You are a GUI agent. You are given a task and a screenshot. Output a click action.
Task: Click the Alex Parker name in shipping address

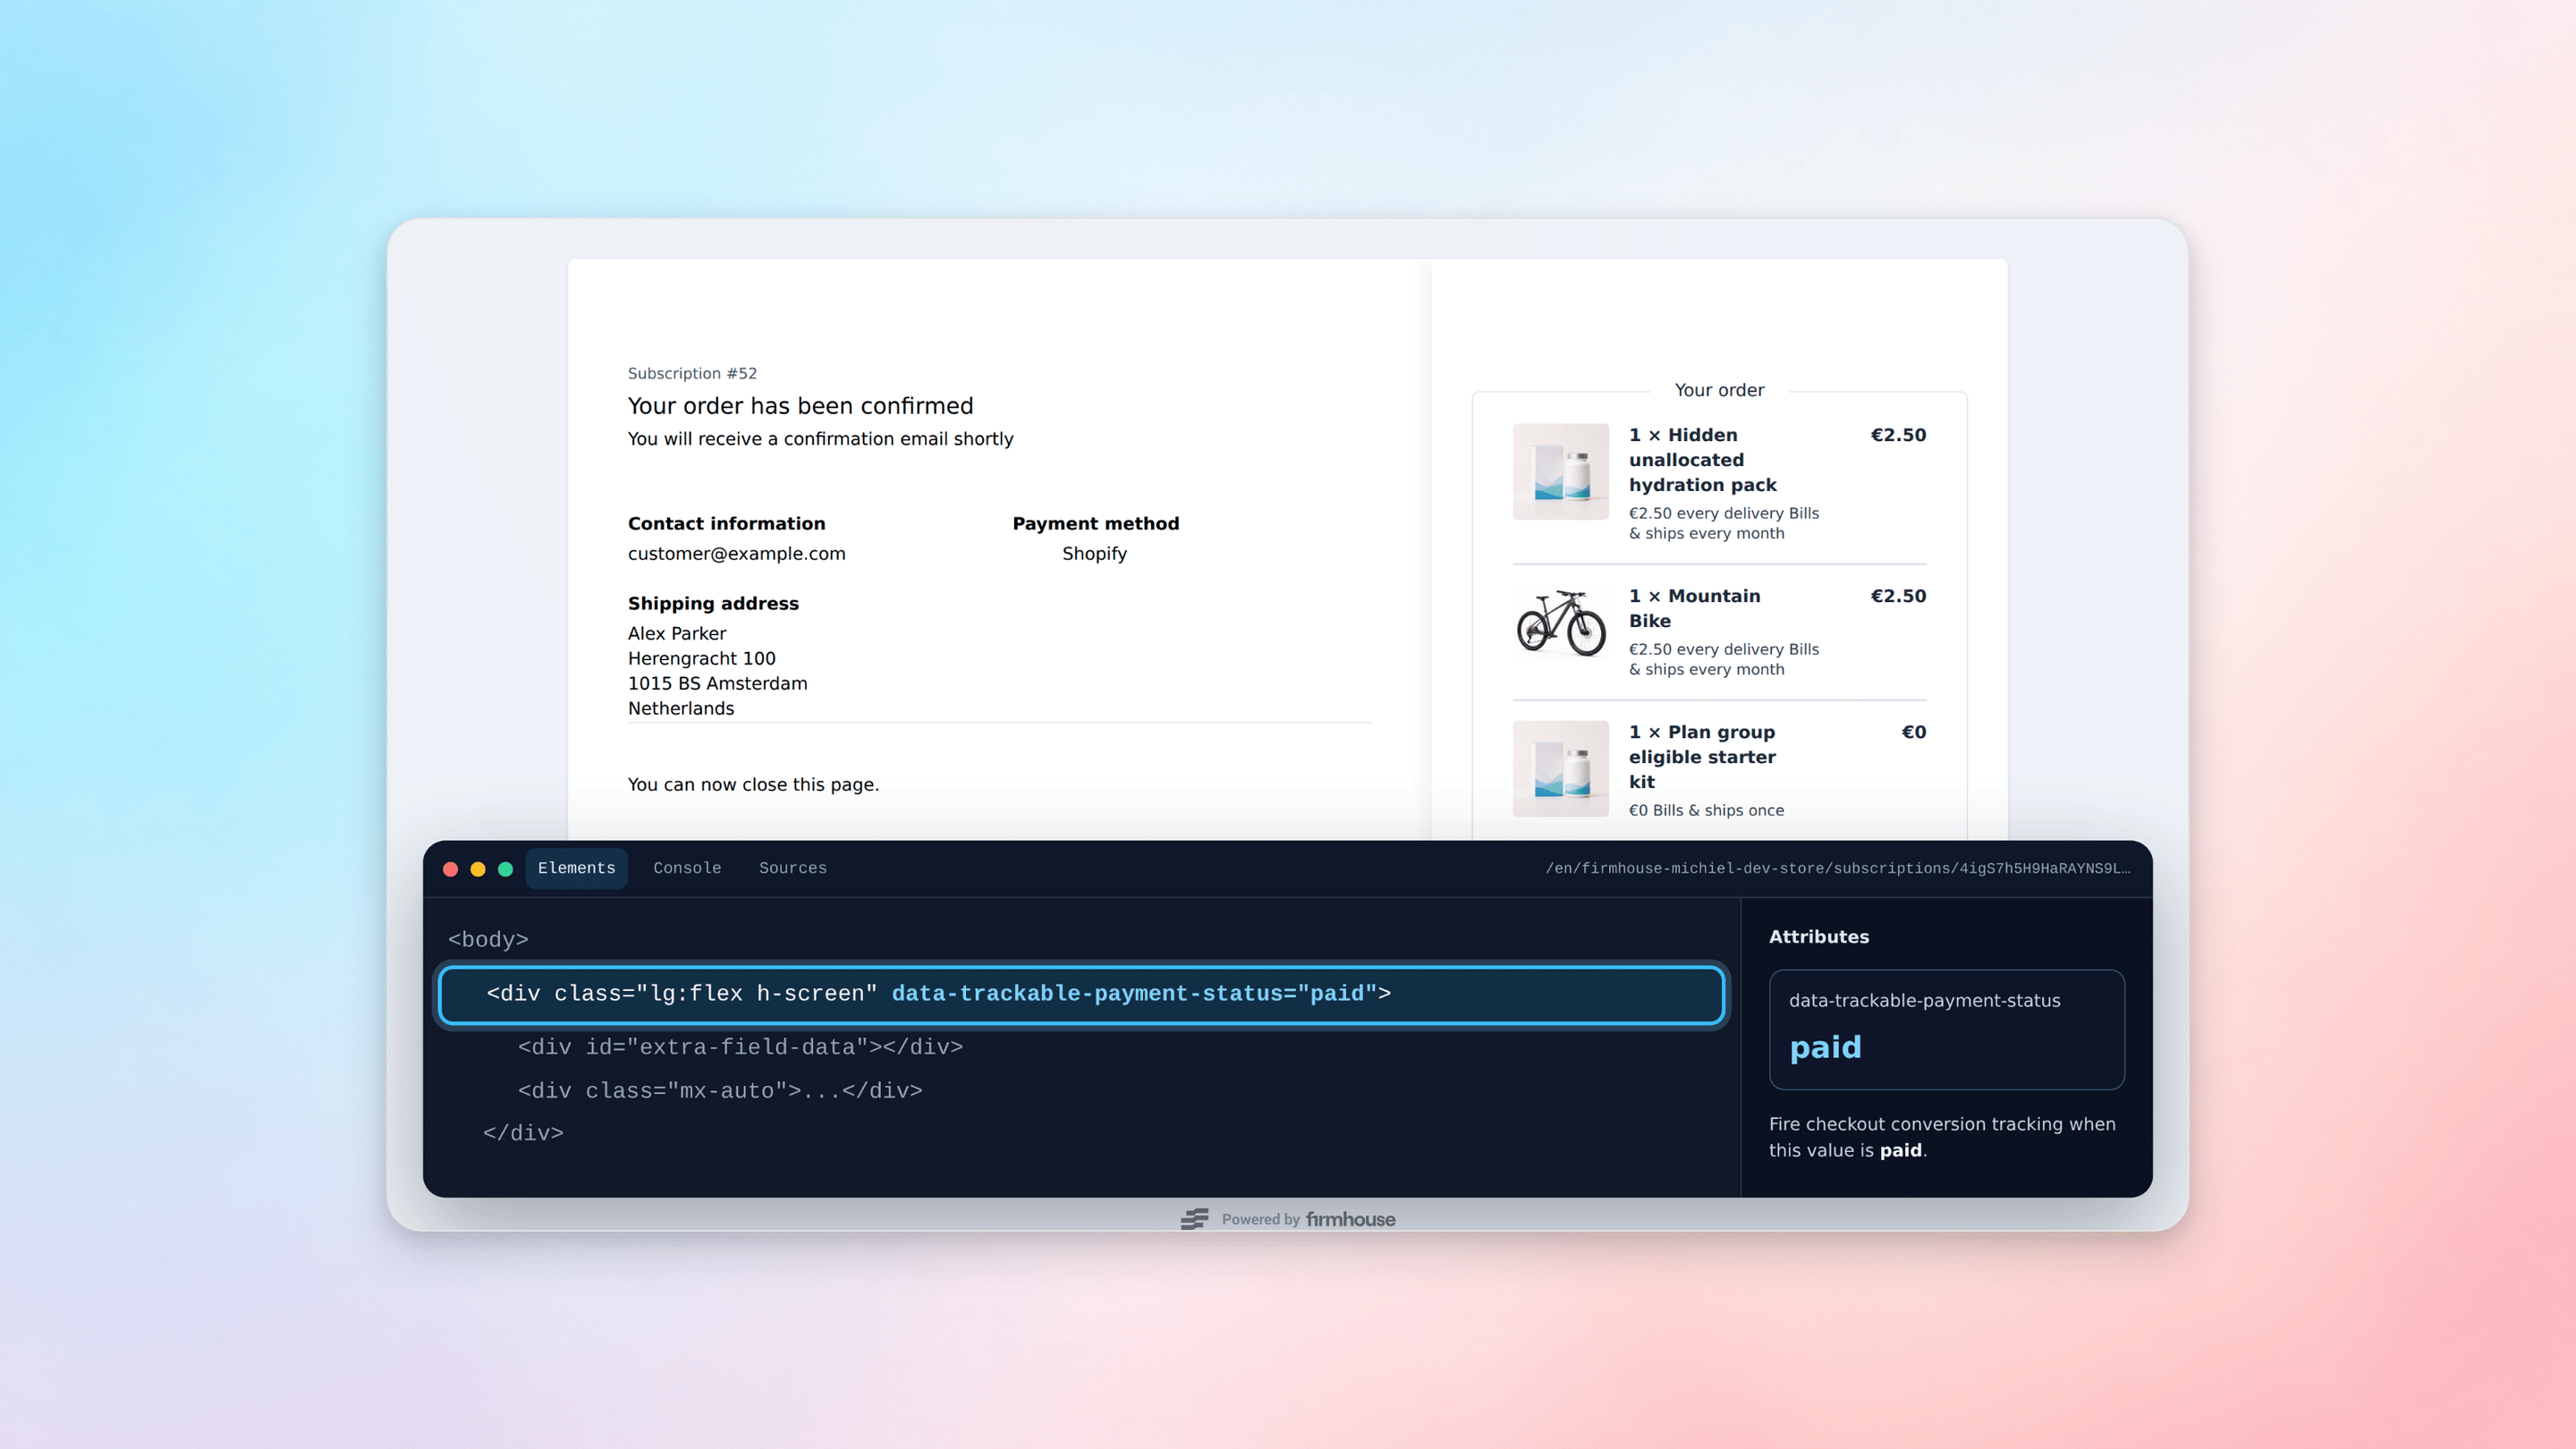pos(677,633)
